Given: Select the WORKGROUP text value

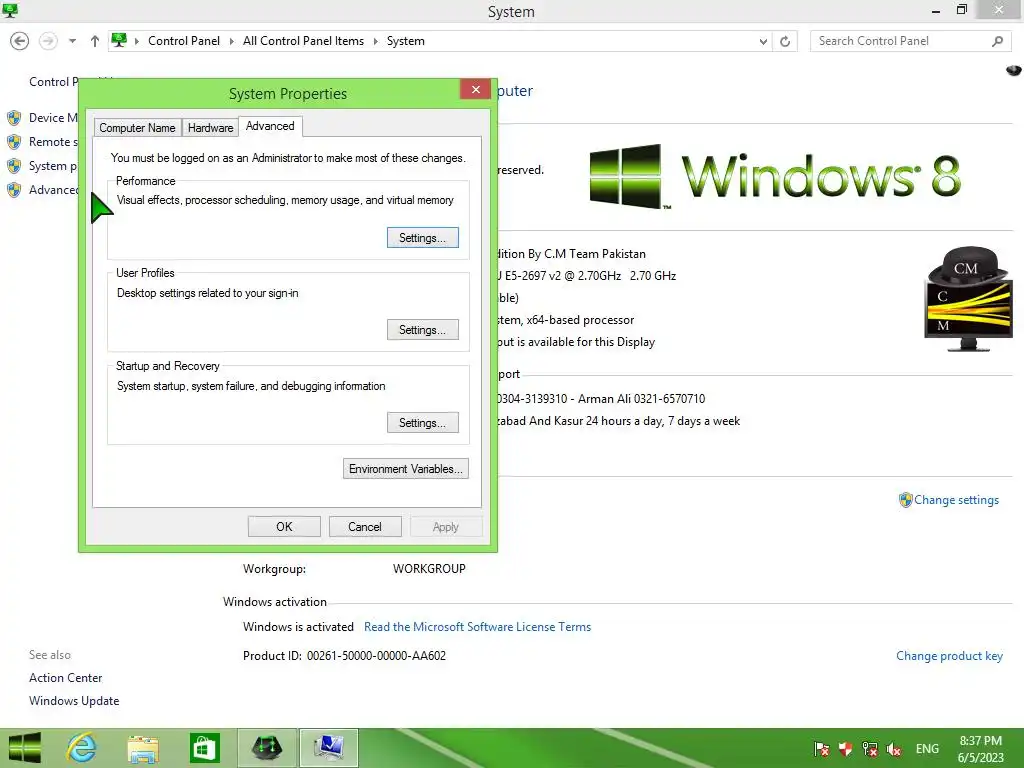Looking at the screenshot, I should [429, 569].
